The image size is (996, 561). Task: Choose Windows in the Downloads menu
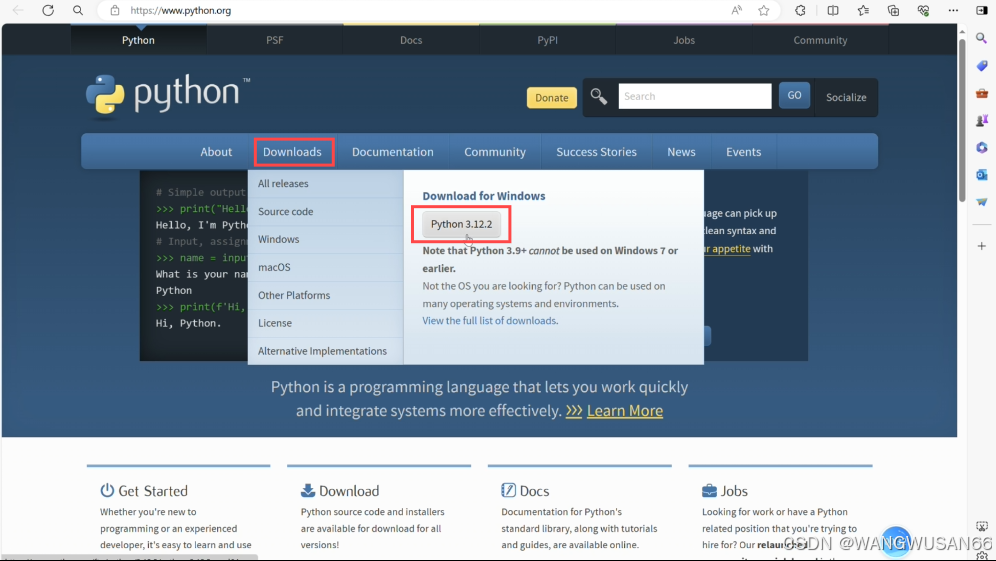325,240
